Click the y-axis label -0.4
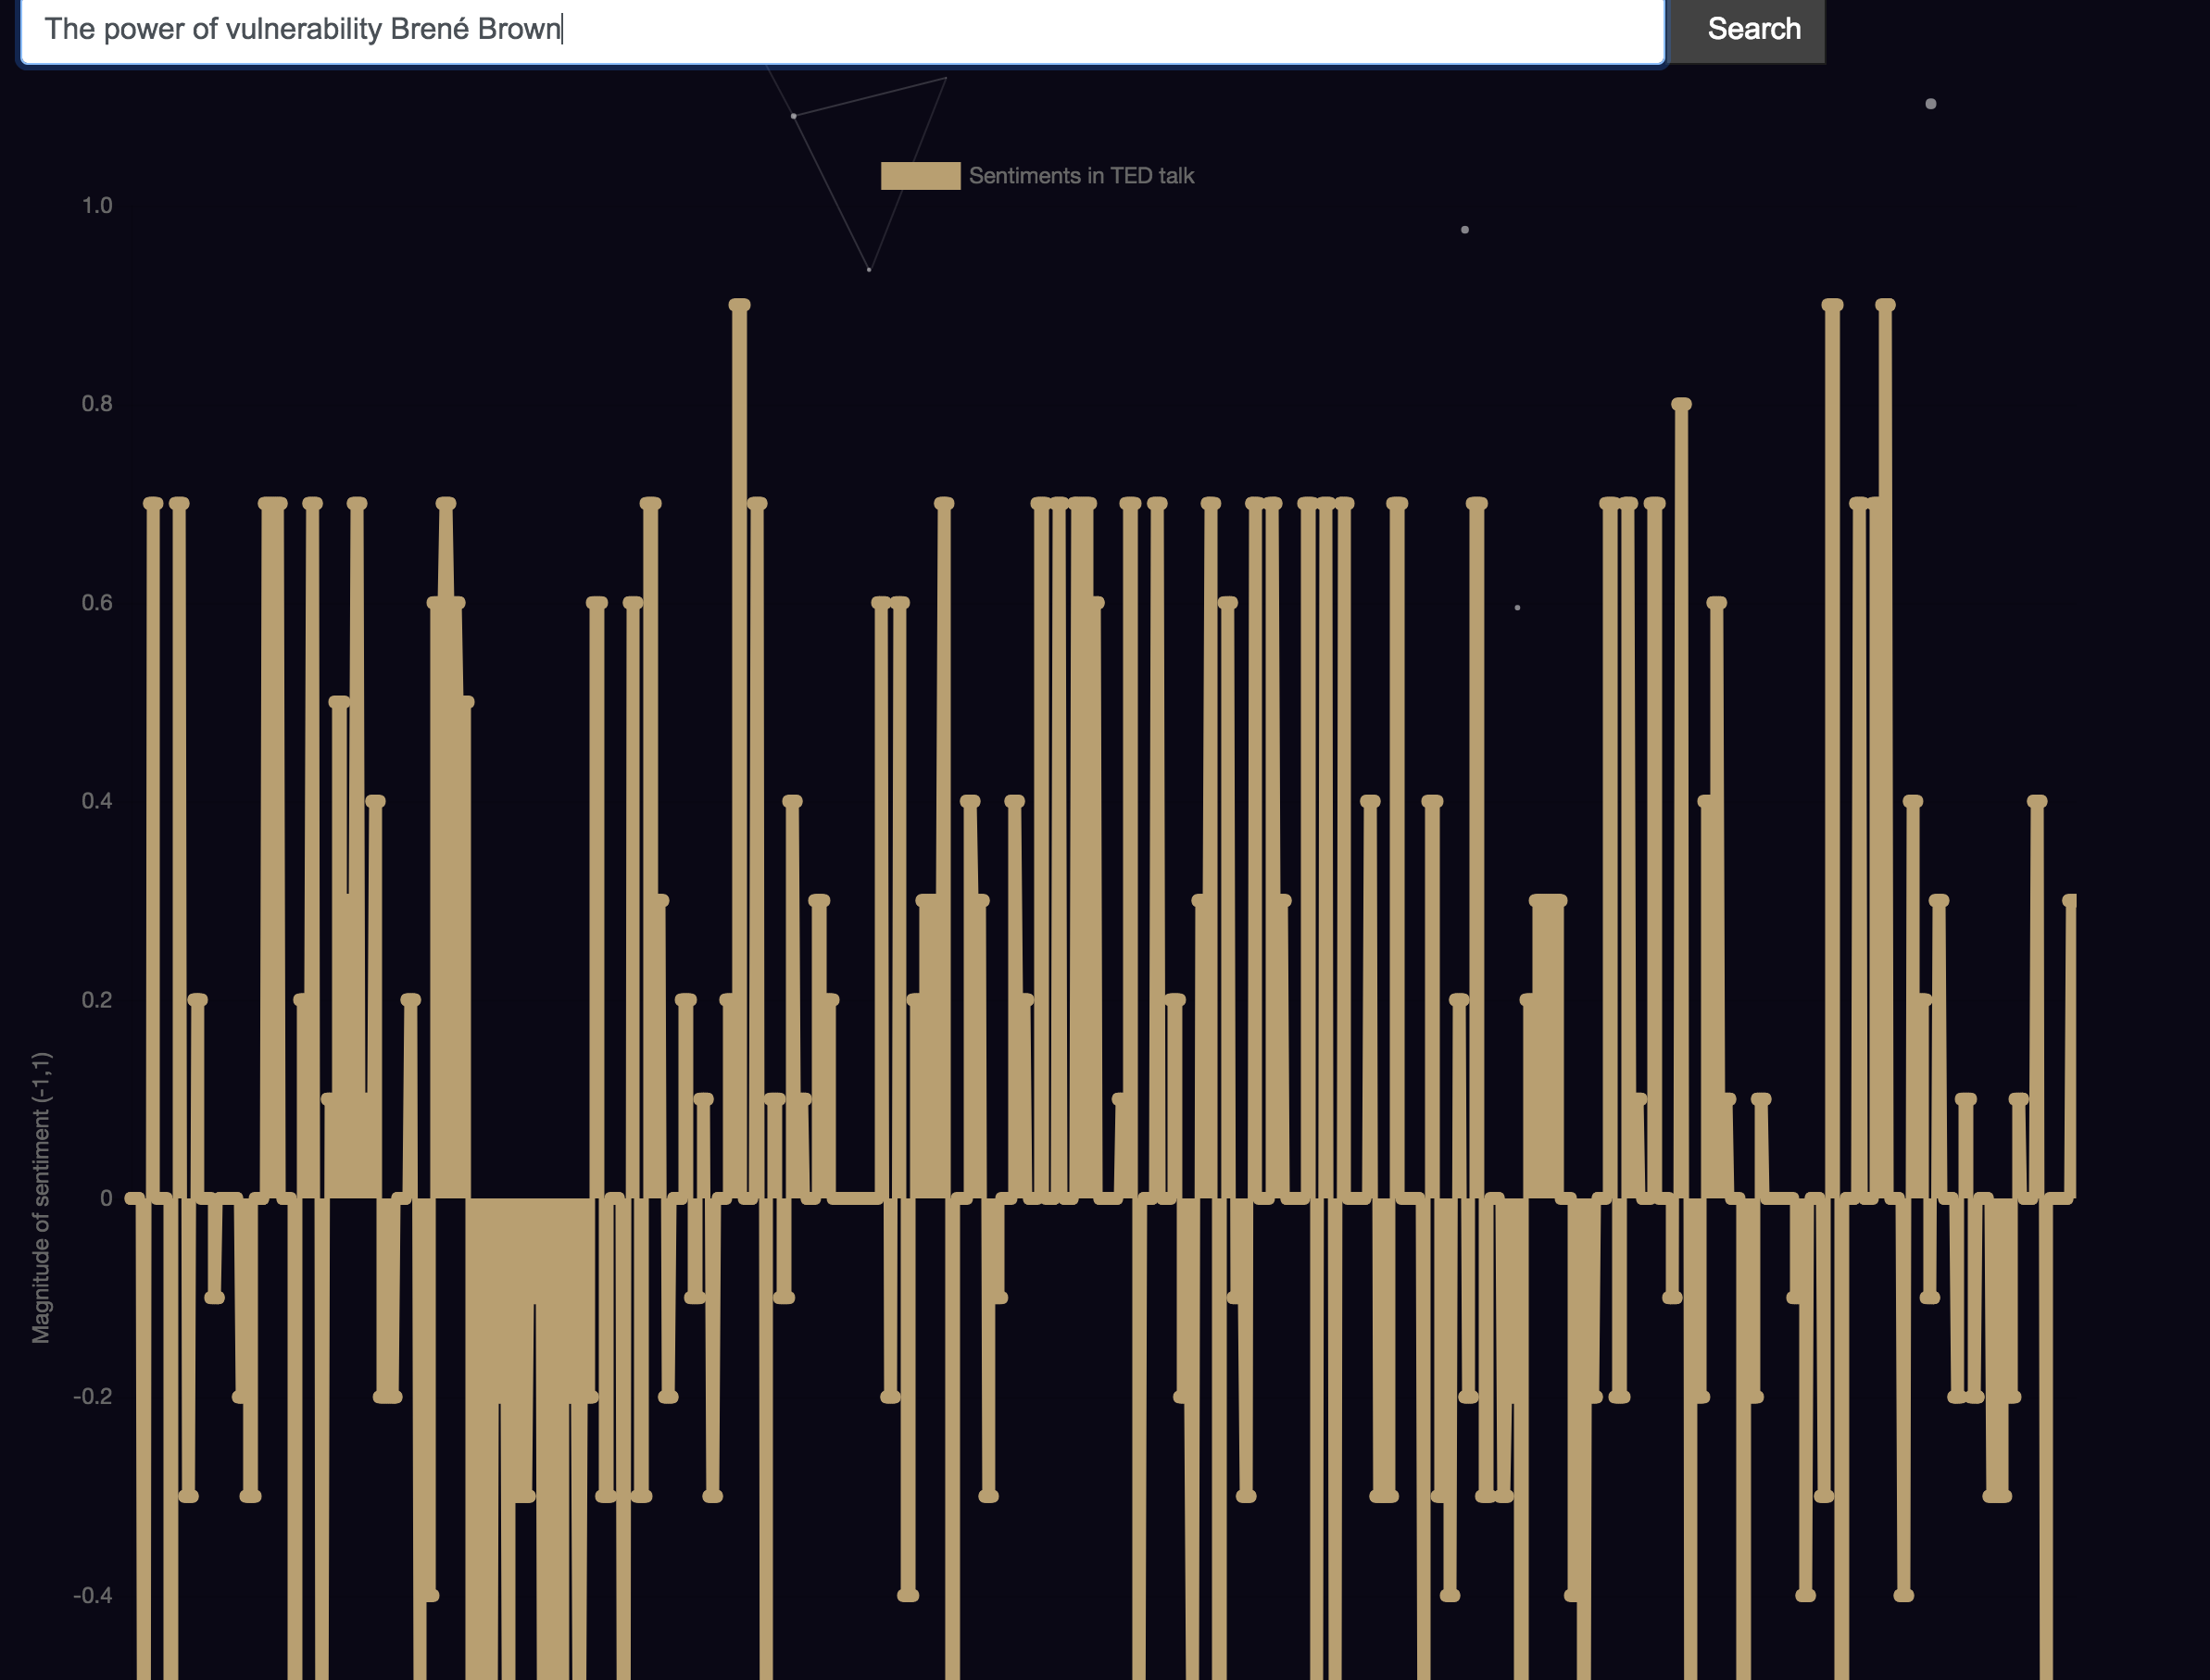This screenshot has width=2210, height=1680. click(93, 1595)
